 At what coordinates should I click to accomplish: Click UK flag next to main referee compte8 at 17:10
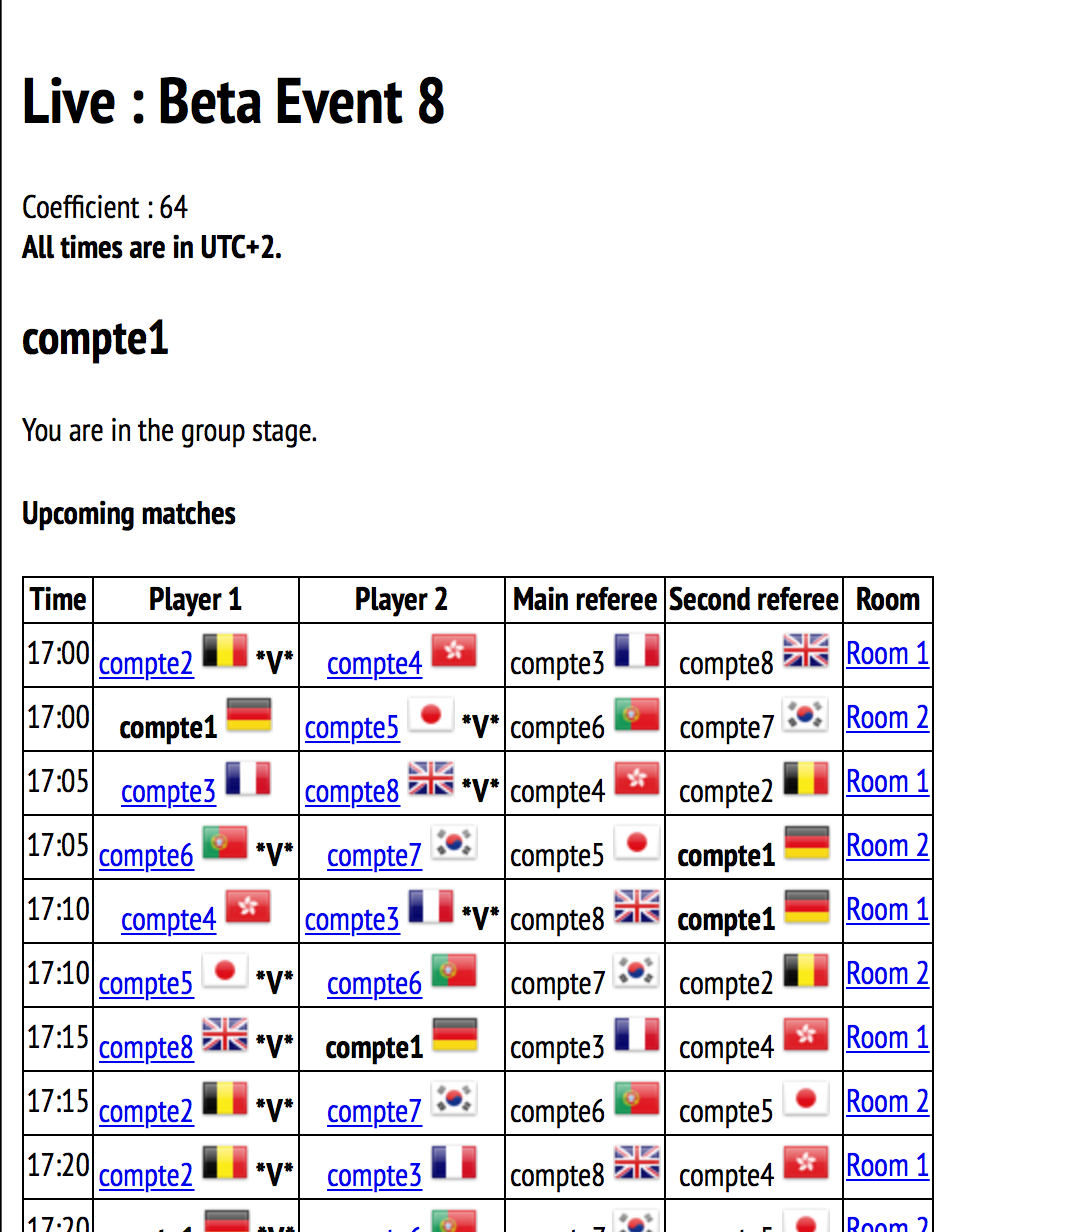click(x=637, y=908)
